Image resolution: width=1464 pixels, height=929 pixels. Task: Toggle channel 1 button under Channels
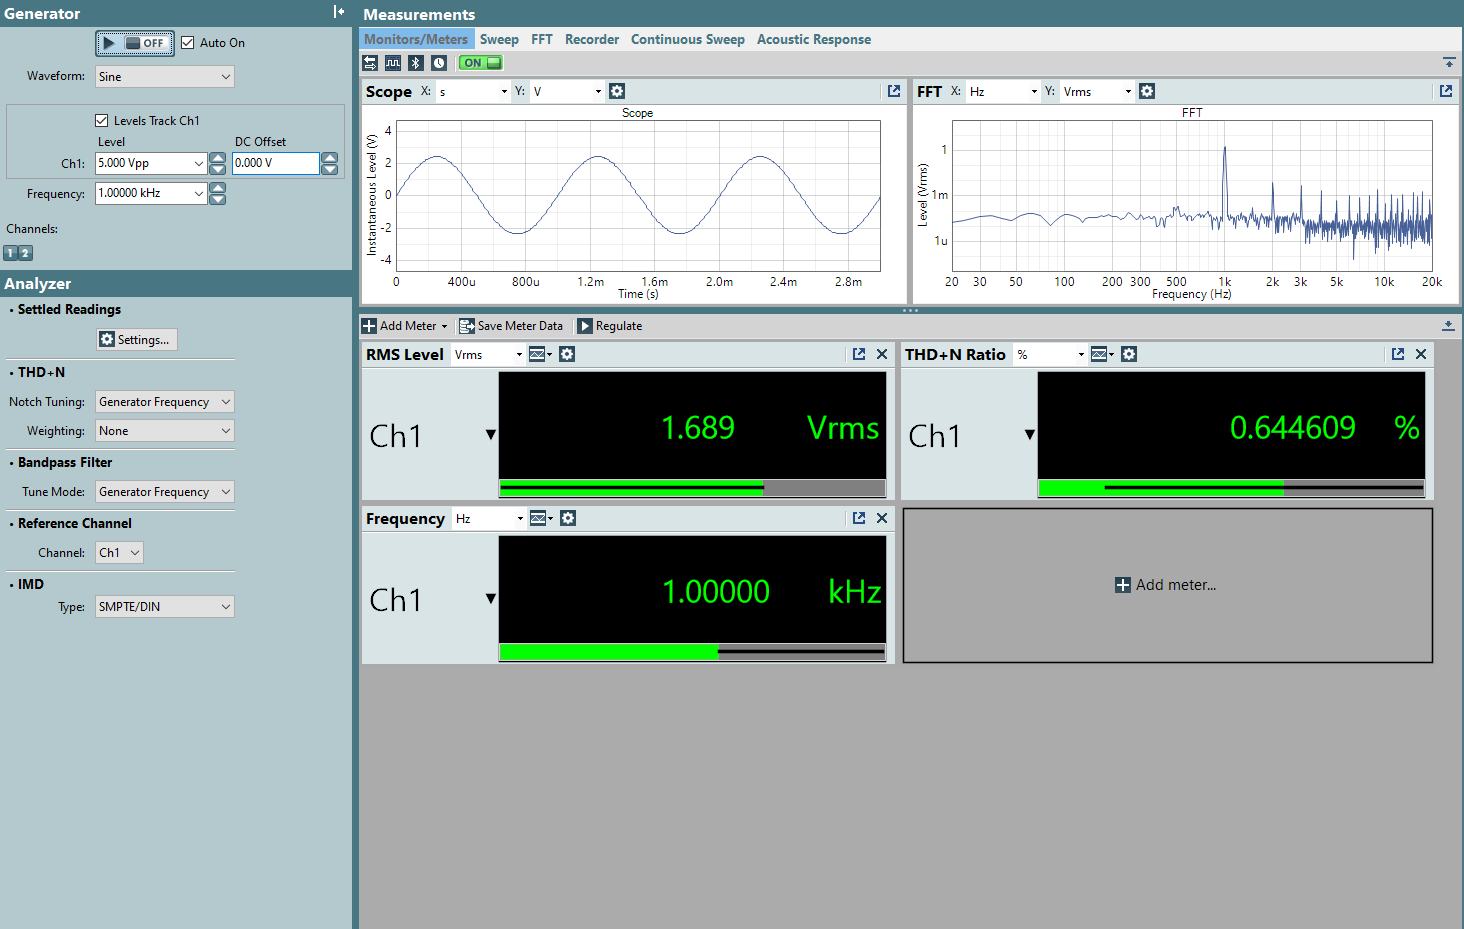(x=11, y=253)
